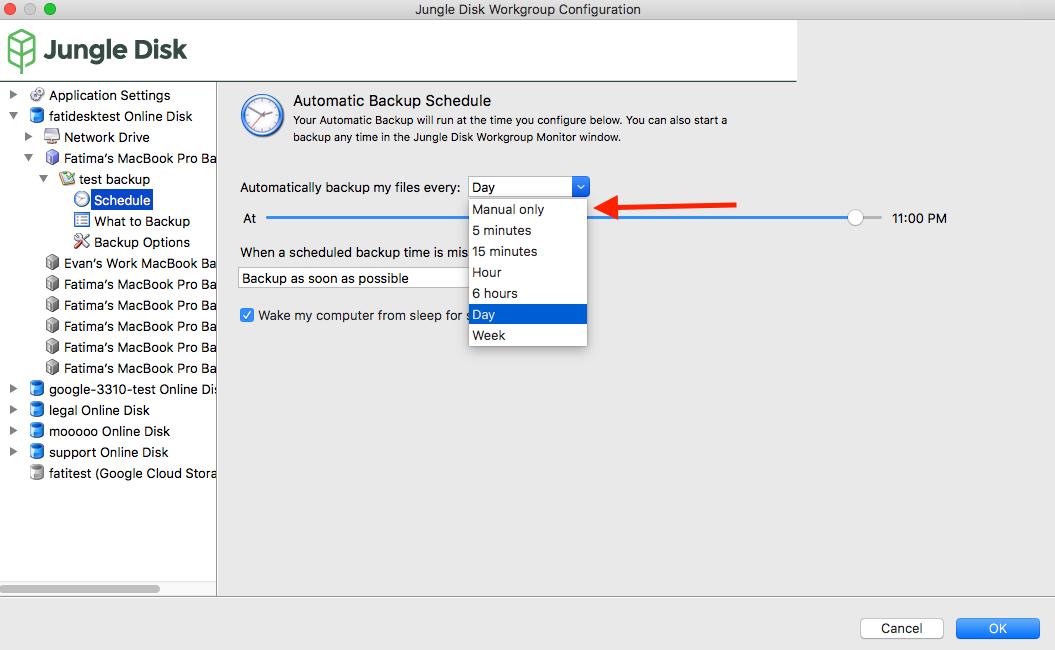Select the fatidesktest Online Disk icon
1055x650 pixels.
(37, 116)
